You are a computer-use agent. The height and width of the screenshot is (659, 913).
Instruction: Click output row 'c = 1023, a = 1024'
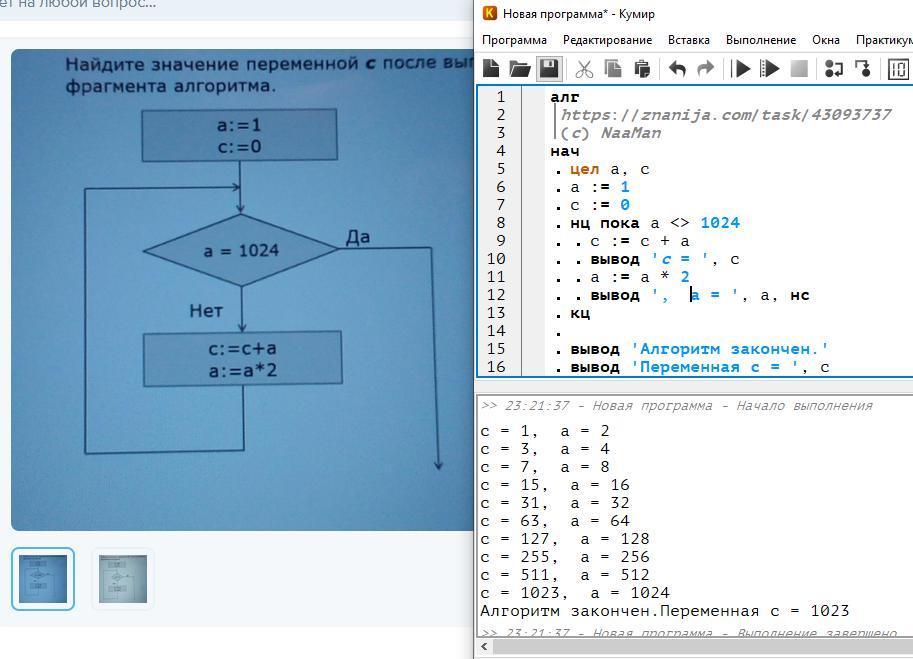[575, 593]
